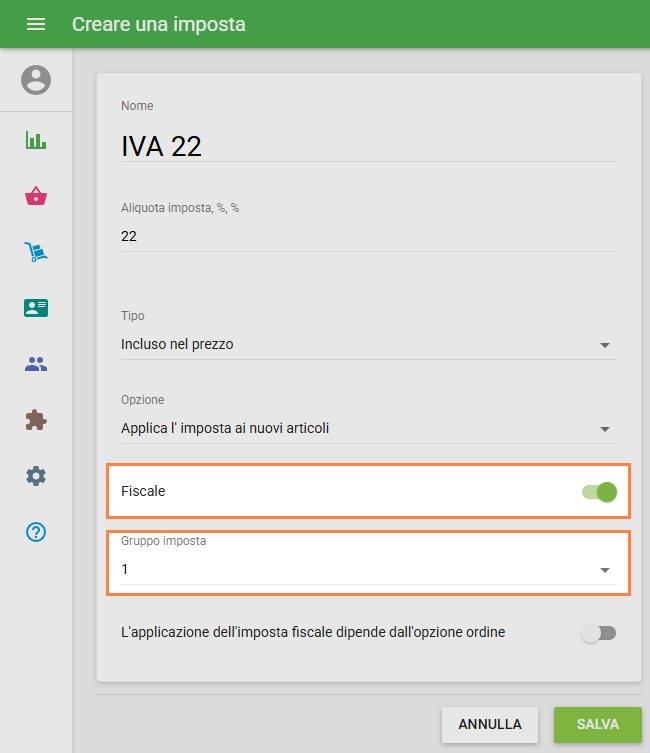Open Help question mark icon

point(36,532)
